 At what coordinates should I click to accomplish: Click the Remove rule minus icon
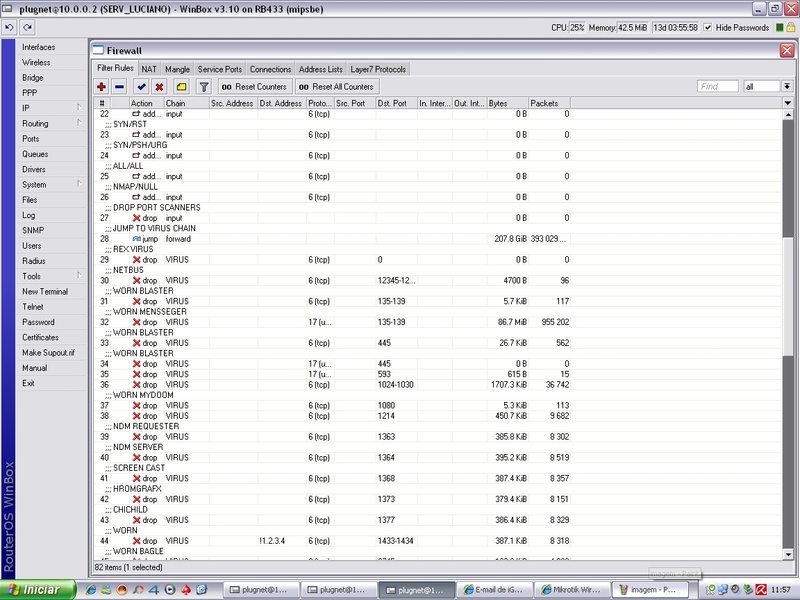pos(119,87)
